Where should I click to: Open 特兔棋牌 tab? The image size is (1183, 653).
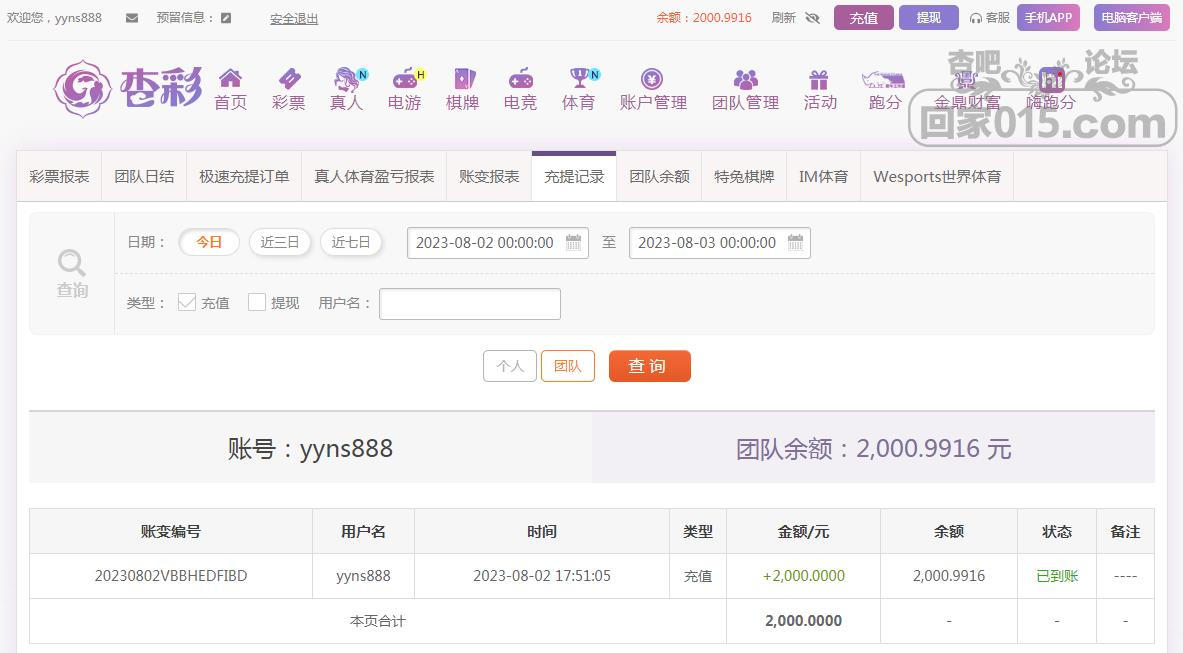click(x=744, y=176)
